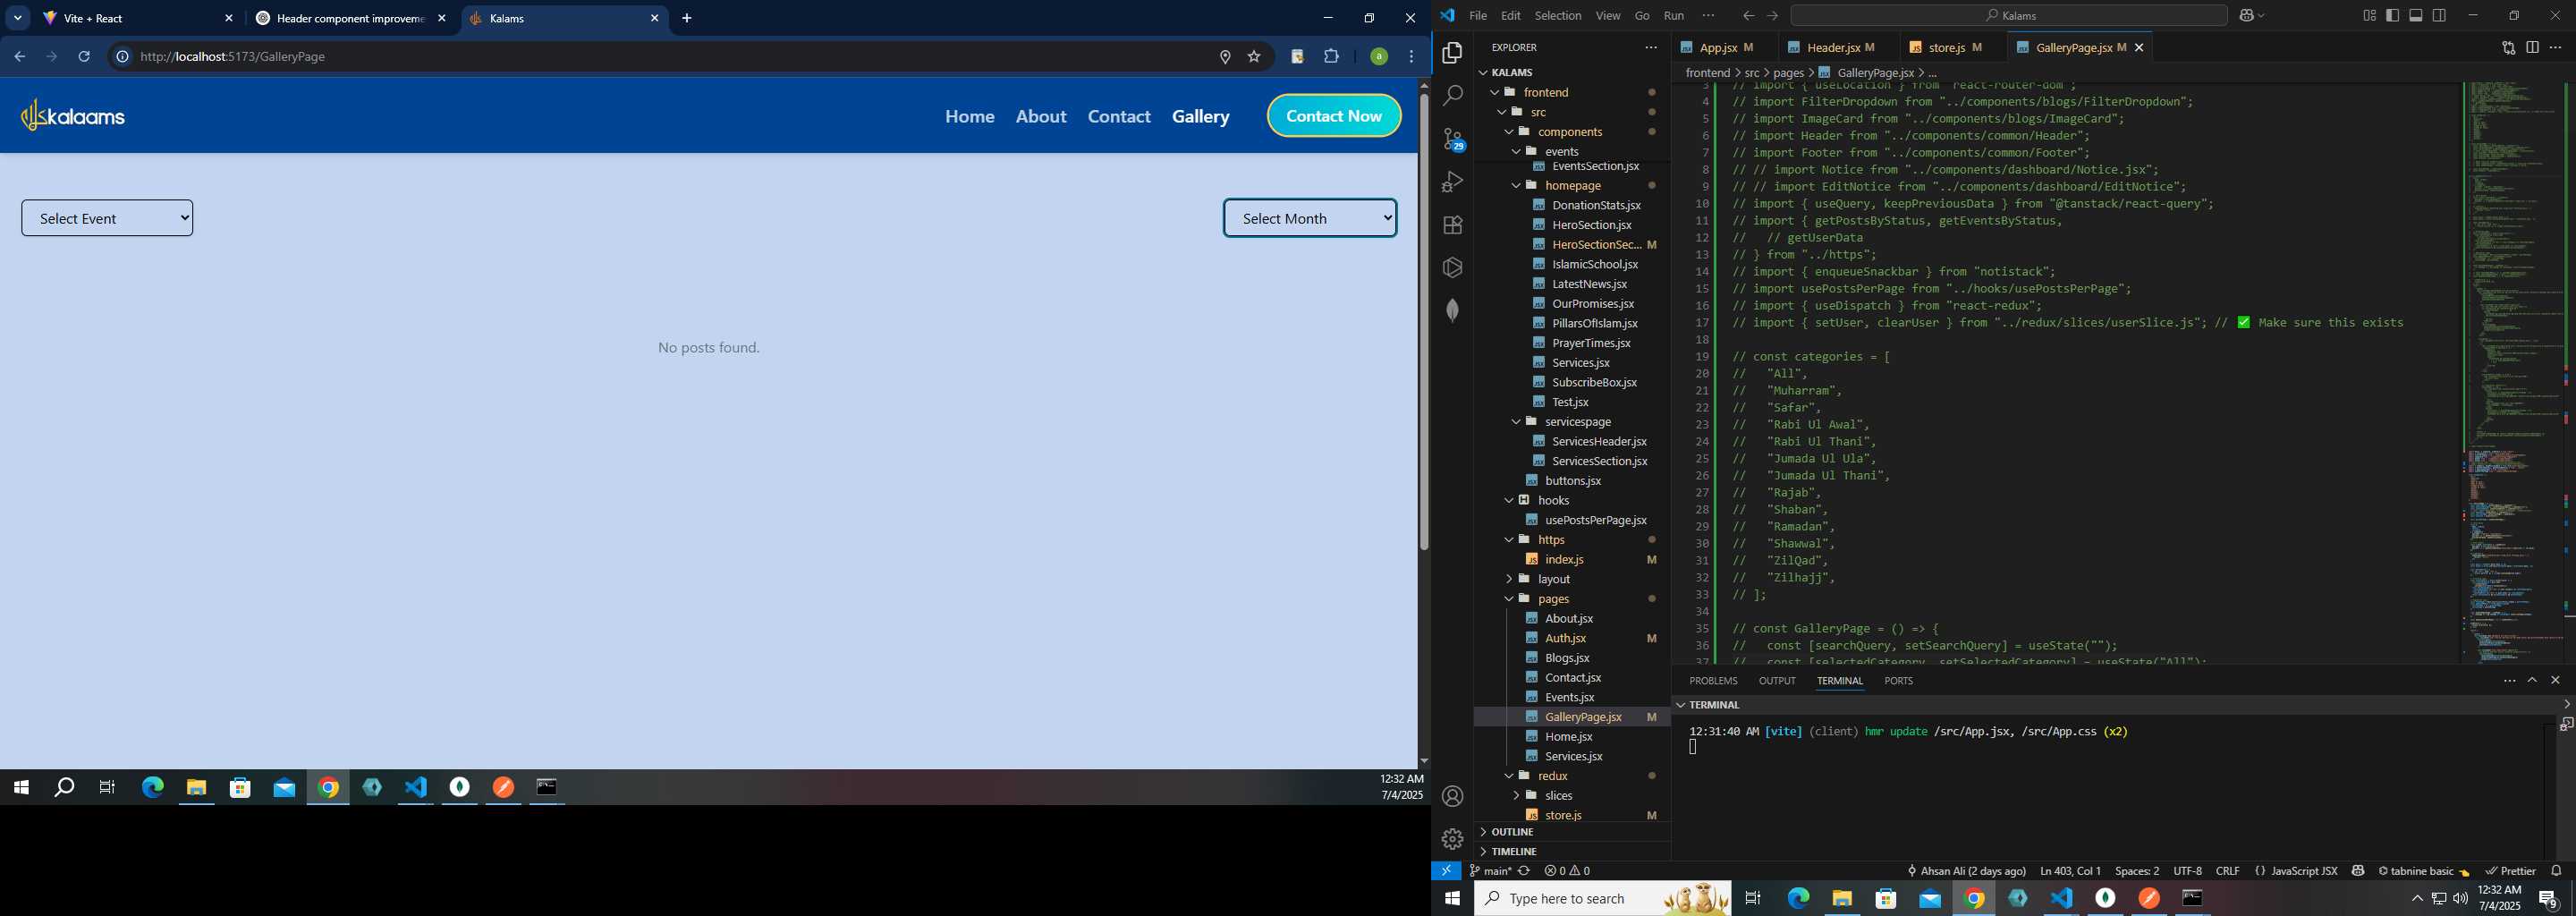Screen dimensions: 2576x916
Task: Open the Explorer views and more actions ellipsis
Action: [x=1650, y=47]
